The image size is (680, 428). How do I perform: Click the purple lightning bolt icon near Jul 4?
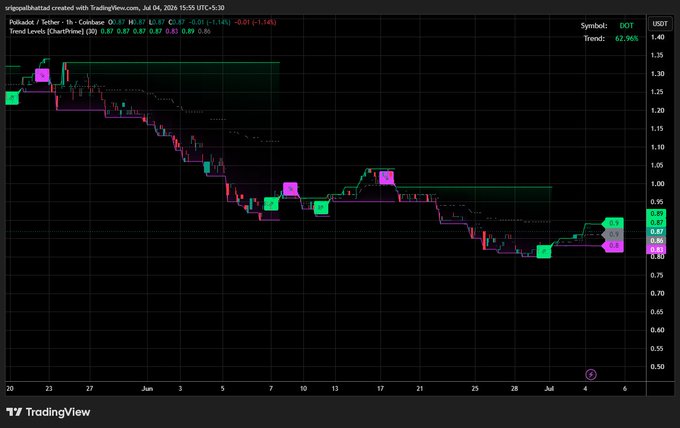[x=591, y=374]
